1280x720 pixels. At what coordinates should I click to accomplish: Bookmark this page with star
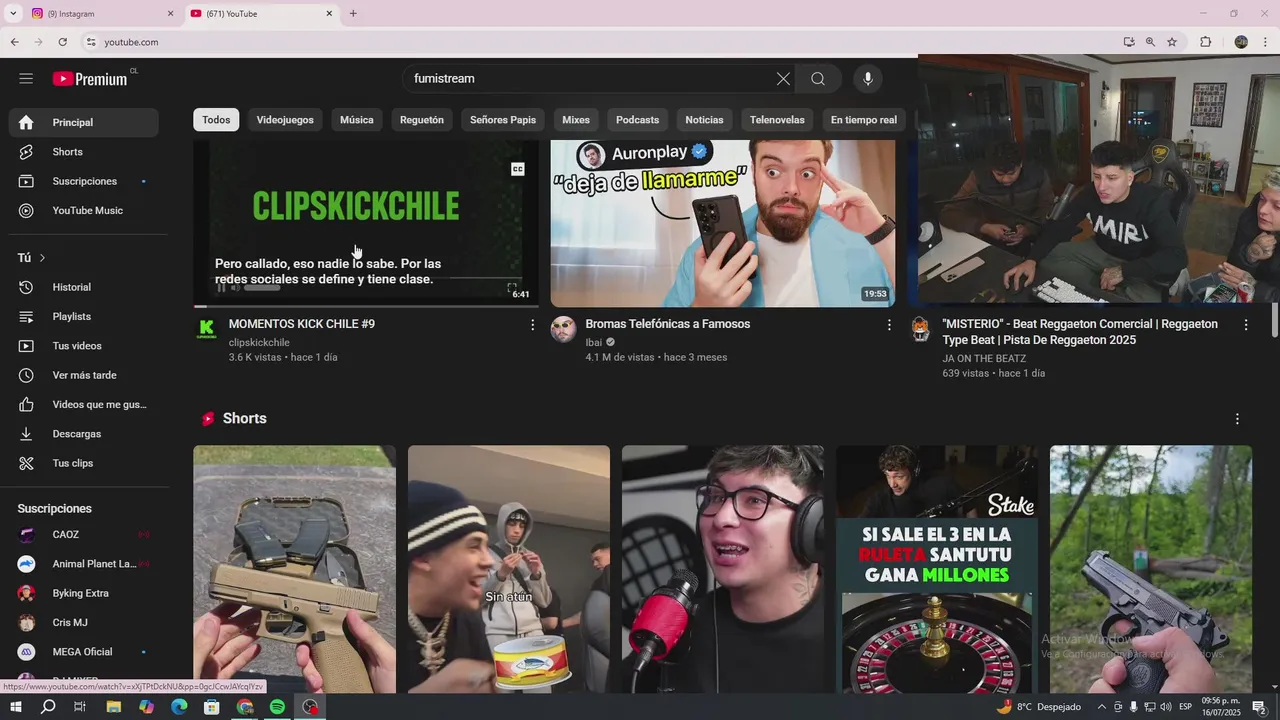click(1172, 42)
